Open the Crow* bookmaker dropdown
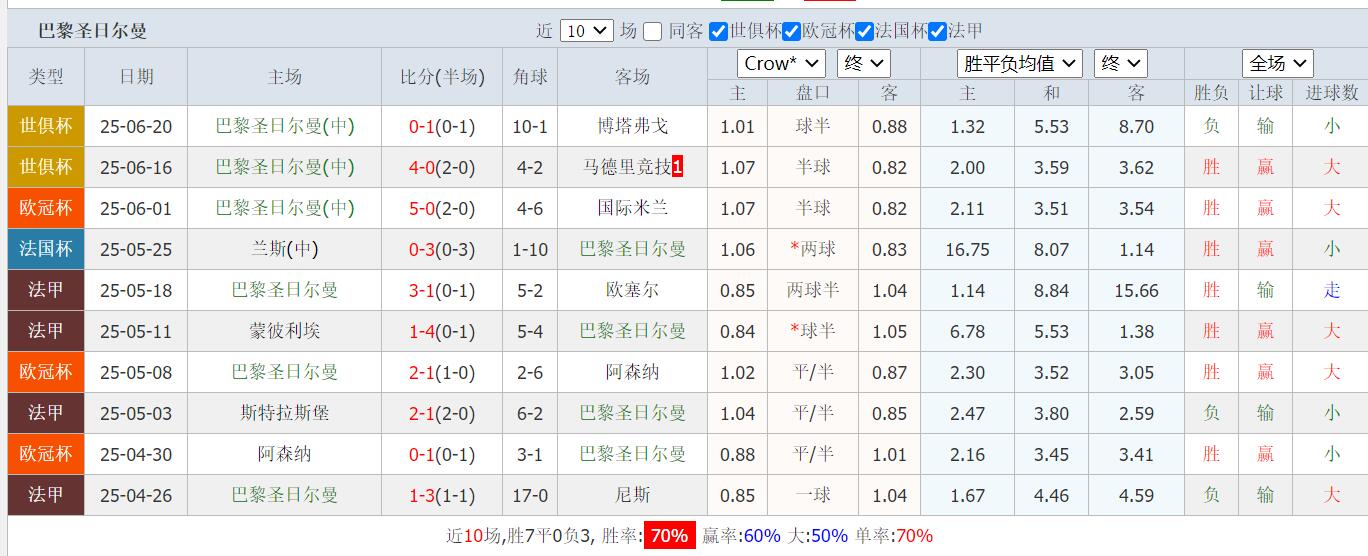1368x556 pixels. click(x=782, y=63)
